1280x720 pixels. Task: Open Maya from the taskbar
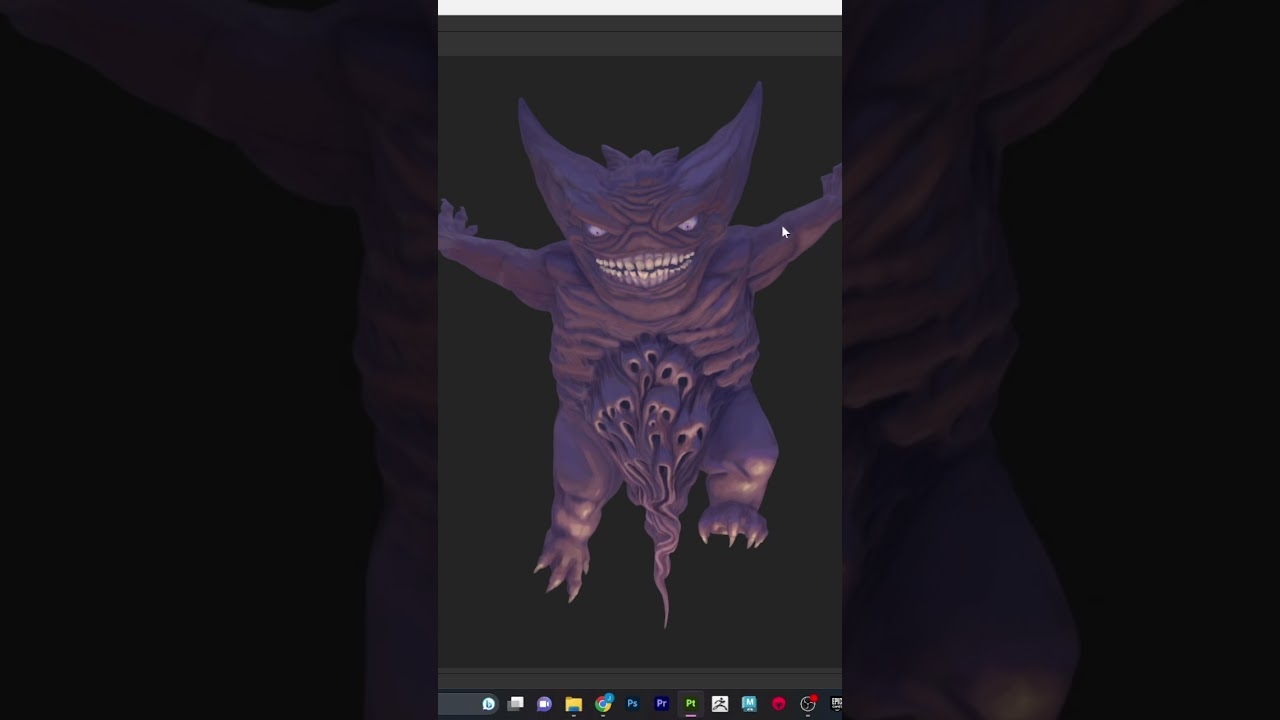pyautogui.click(x=749, y=704)
